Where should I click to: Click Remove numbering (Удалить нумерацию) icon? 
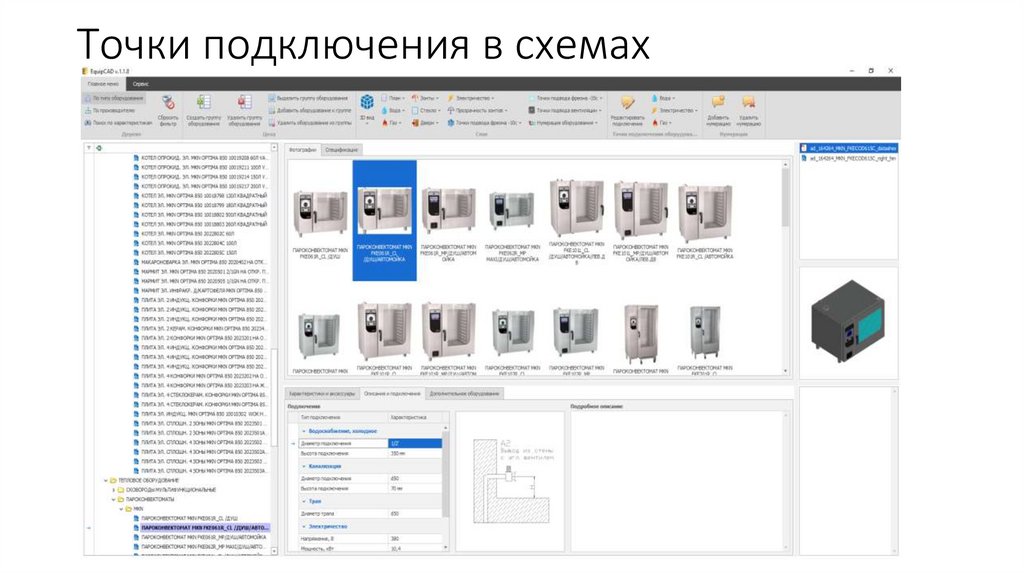point(748,103)
